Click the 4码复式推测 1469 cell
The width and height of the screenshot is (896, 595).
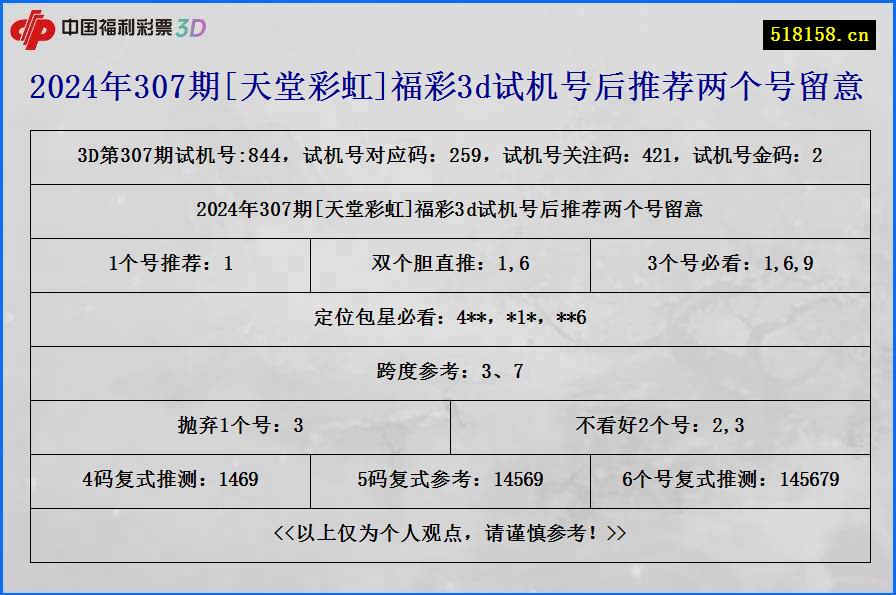coord(171,480)
